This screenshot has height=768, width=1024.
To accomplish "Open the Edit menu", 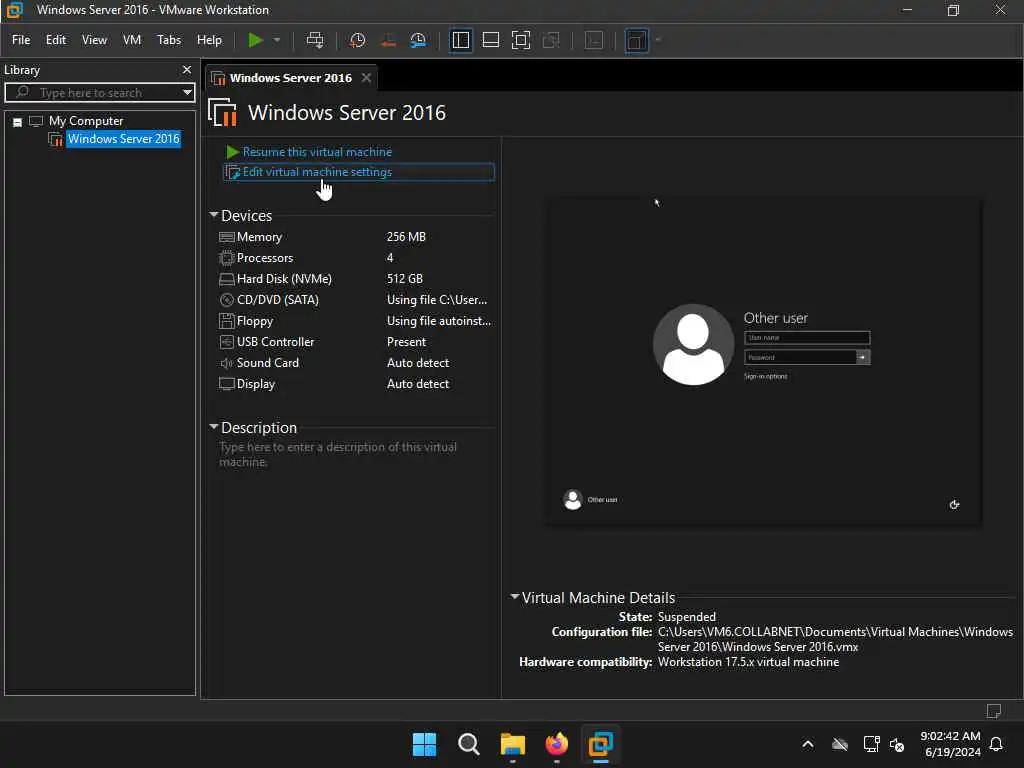I will (x=56, y=40).
